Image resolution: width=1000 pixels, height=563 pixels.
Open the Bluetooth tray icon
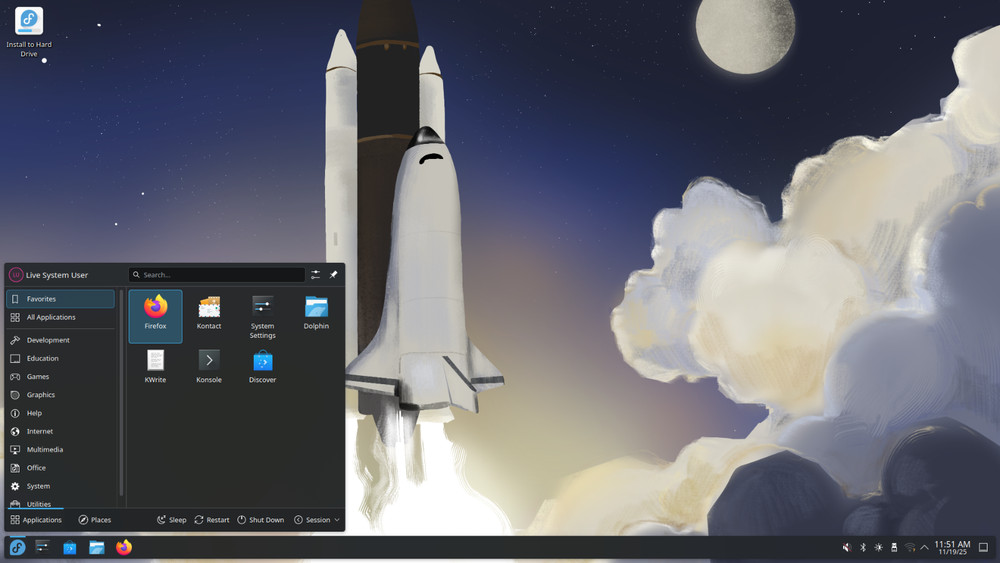pyautogui.click(x=863, y=547)
